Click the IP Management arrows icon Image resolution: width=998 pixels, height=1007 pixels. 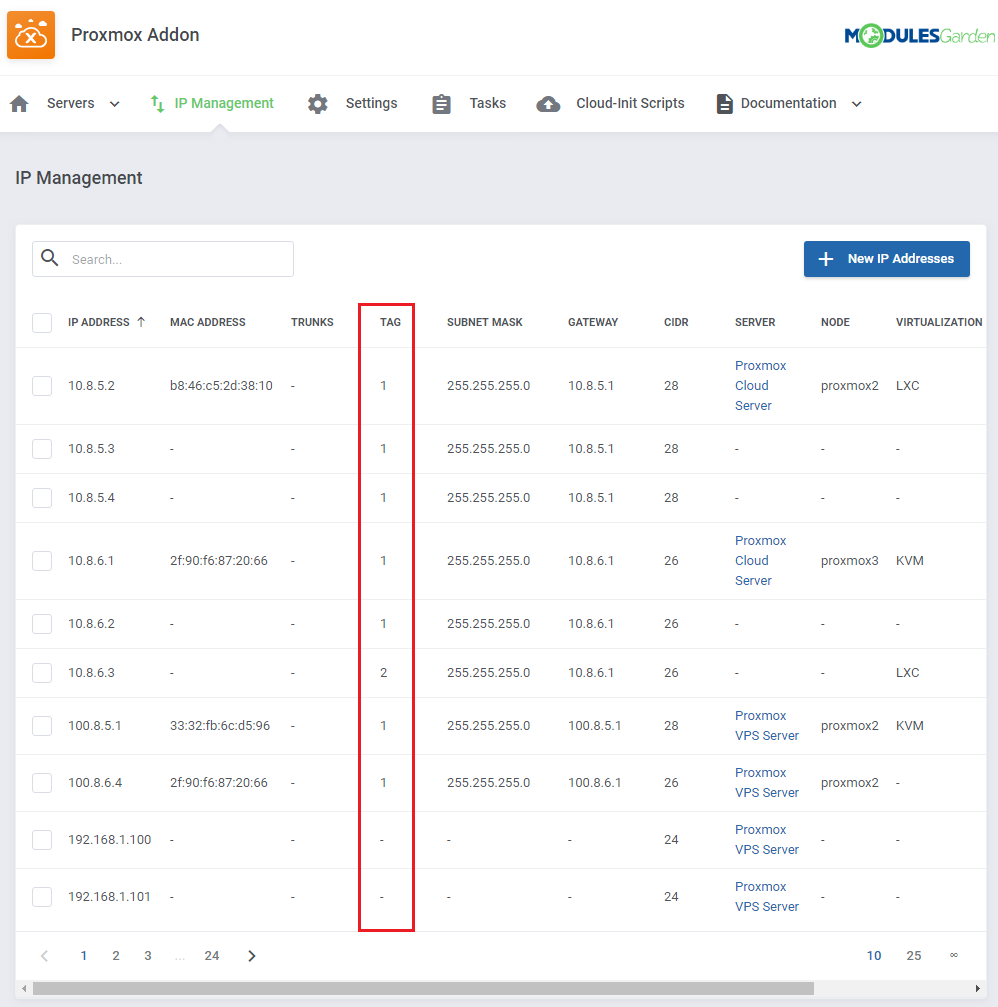pyautogui.click(x=157, y=103)
